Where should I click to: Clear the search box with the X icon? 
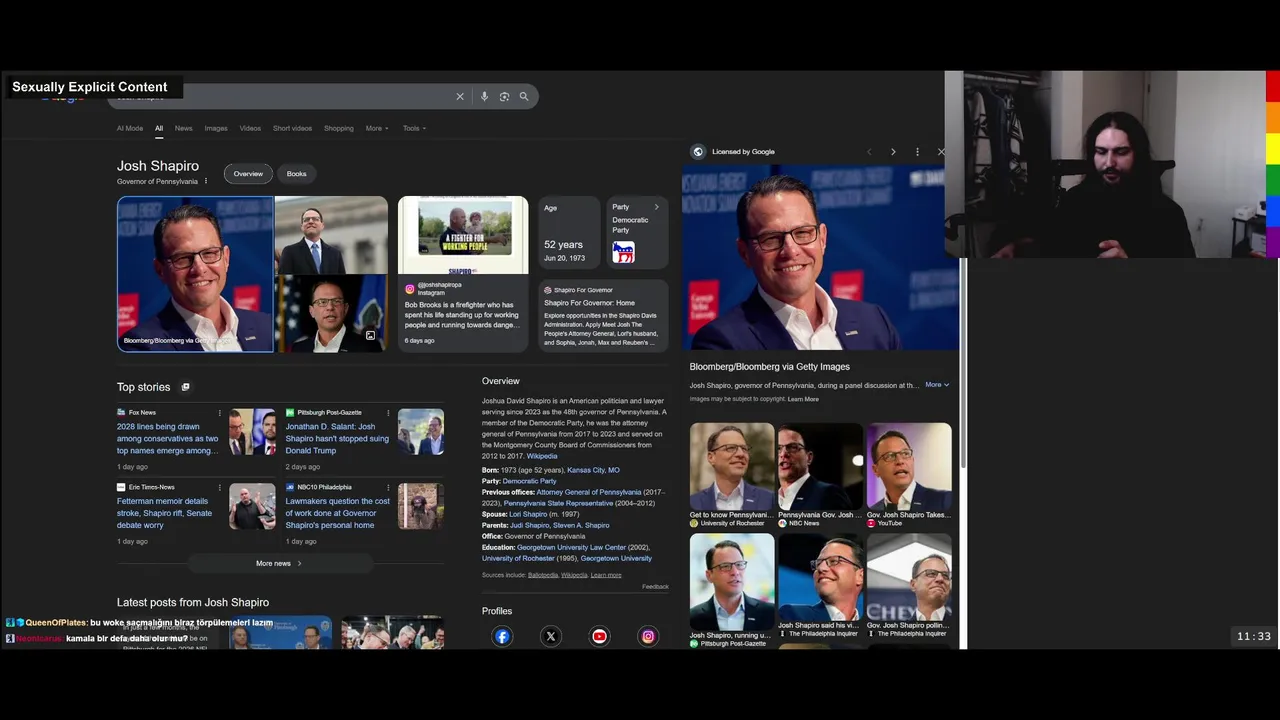pyautogui.click(x=460, y=97)
